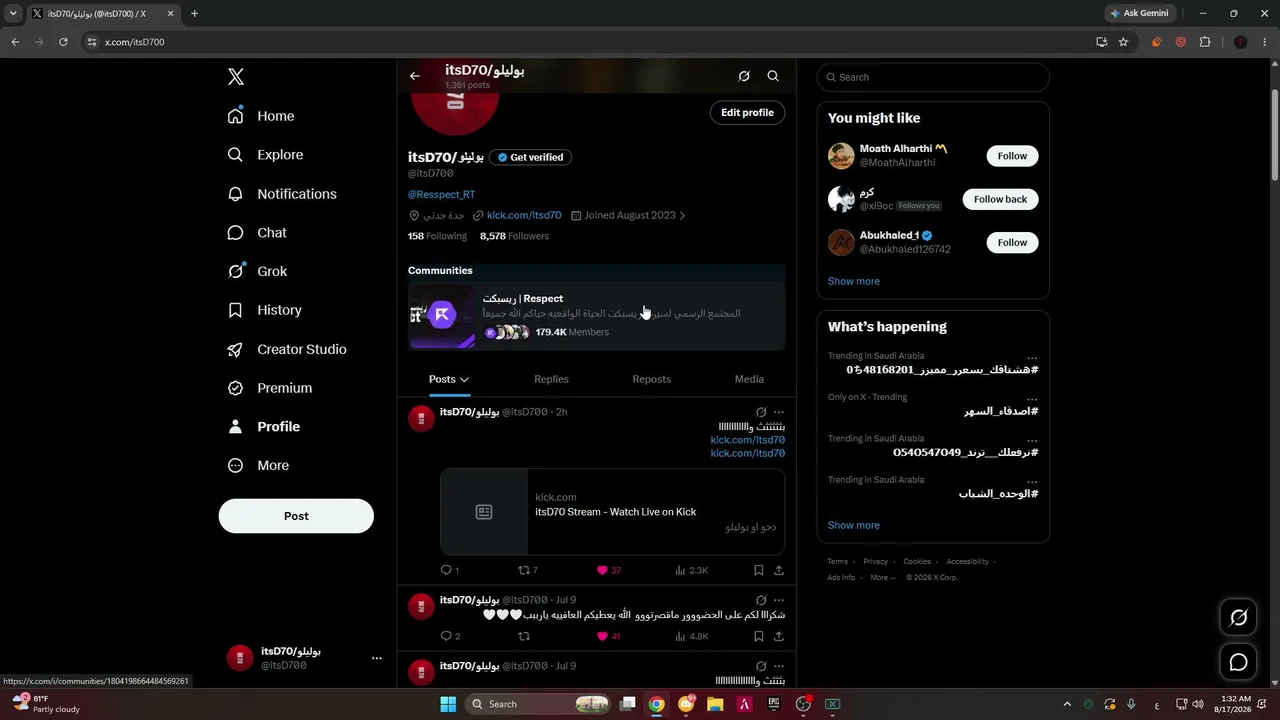
Task: Reply to the 2h post
Action: 449,570
